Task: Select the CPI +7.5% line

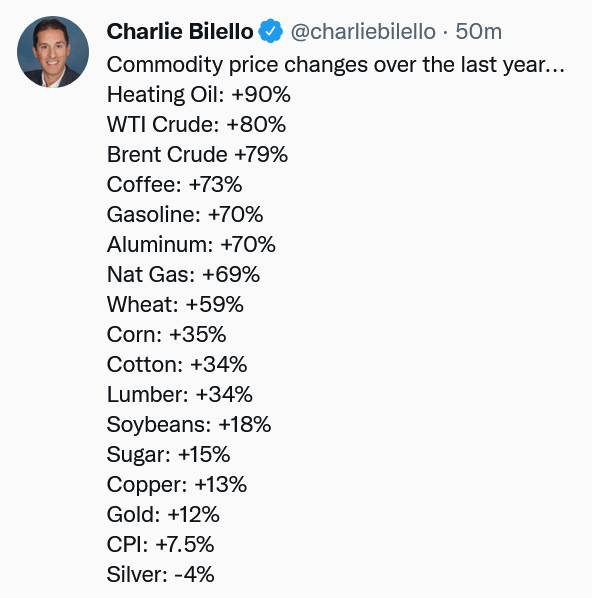Action: [x=161, y=544]
